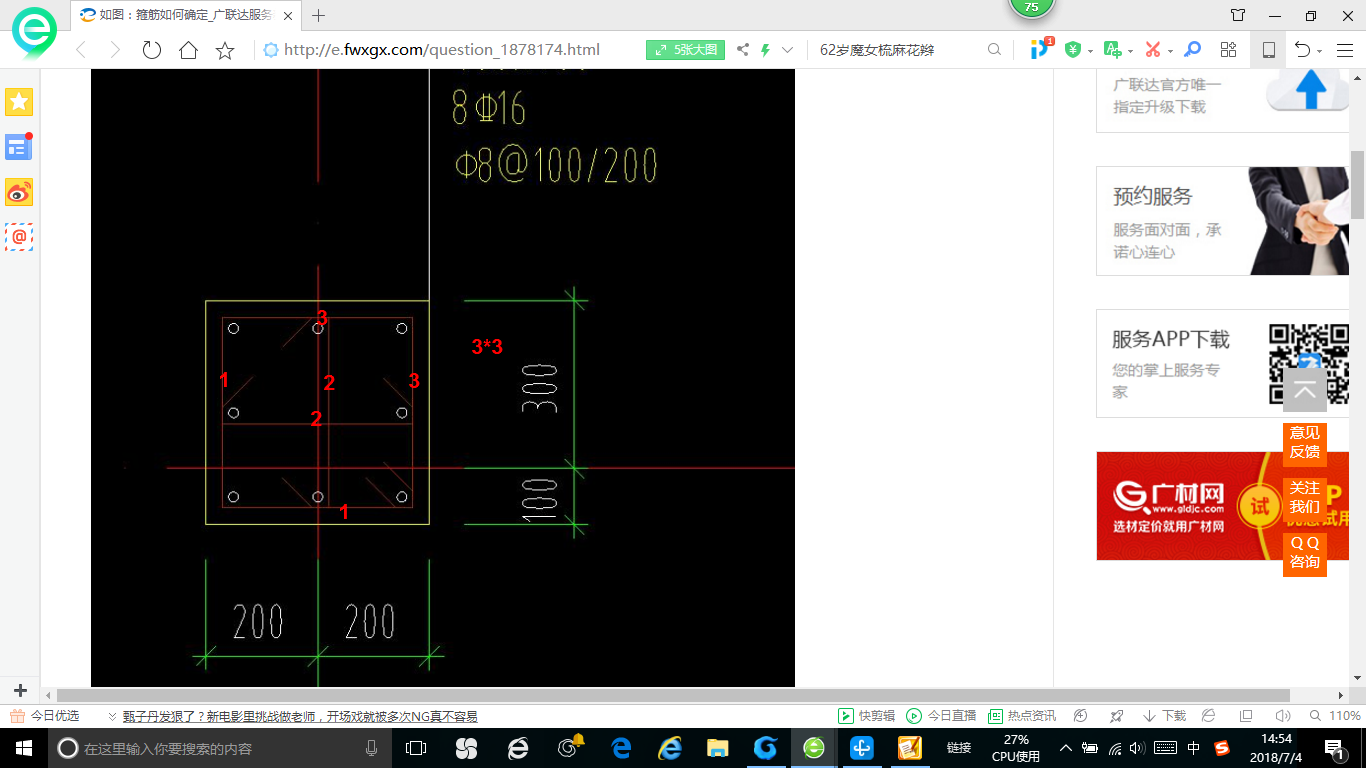The width and height of the screenshot is (1366, 768).
Task: Select the 如图：箍筋如何确定 tab
Action: point(185,15)
